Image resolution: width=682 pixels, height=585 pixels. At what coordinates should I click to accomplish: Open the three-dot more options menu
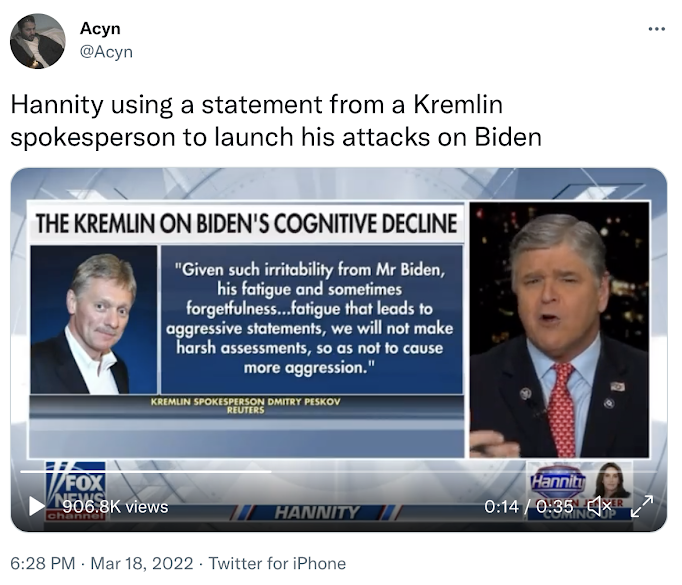[x=656, y=29]
